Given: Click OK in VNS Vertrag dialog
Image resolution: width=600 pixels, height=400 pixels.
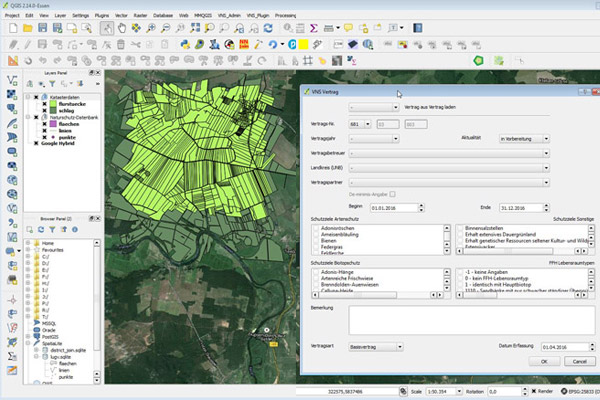Looking at the screenshot, I should 544,361.
